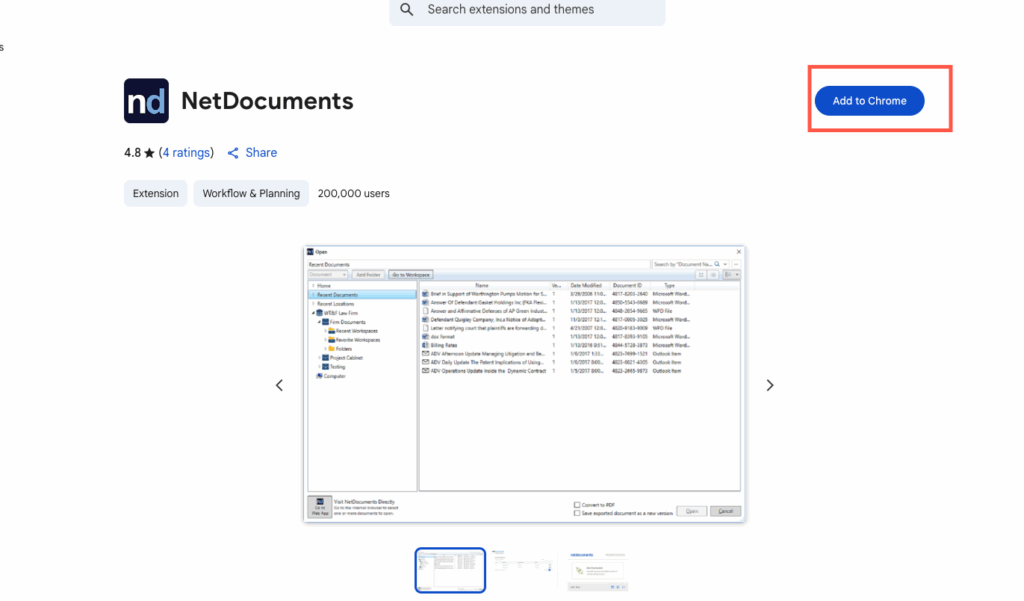Viewport: 1024px width, 601px height.
Task: Click the Add to Chrome button
Action: [869, 100]
